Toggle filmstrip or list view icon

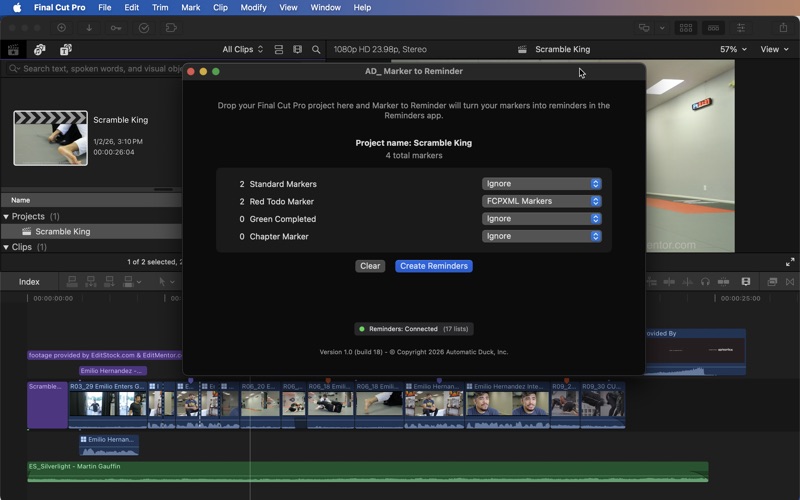point(297,49)
